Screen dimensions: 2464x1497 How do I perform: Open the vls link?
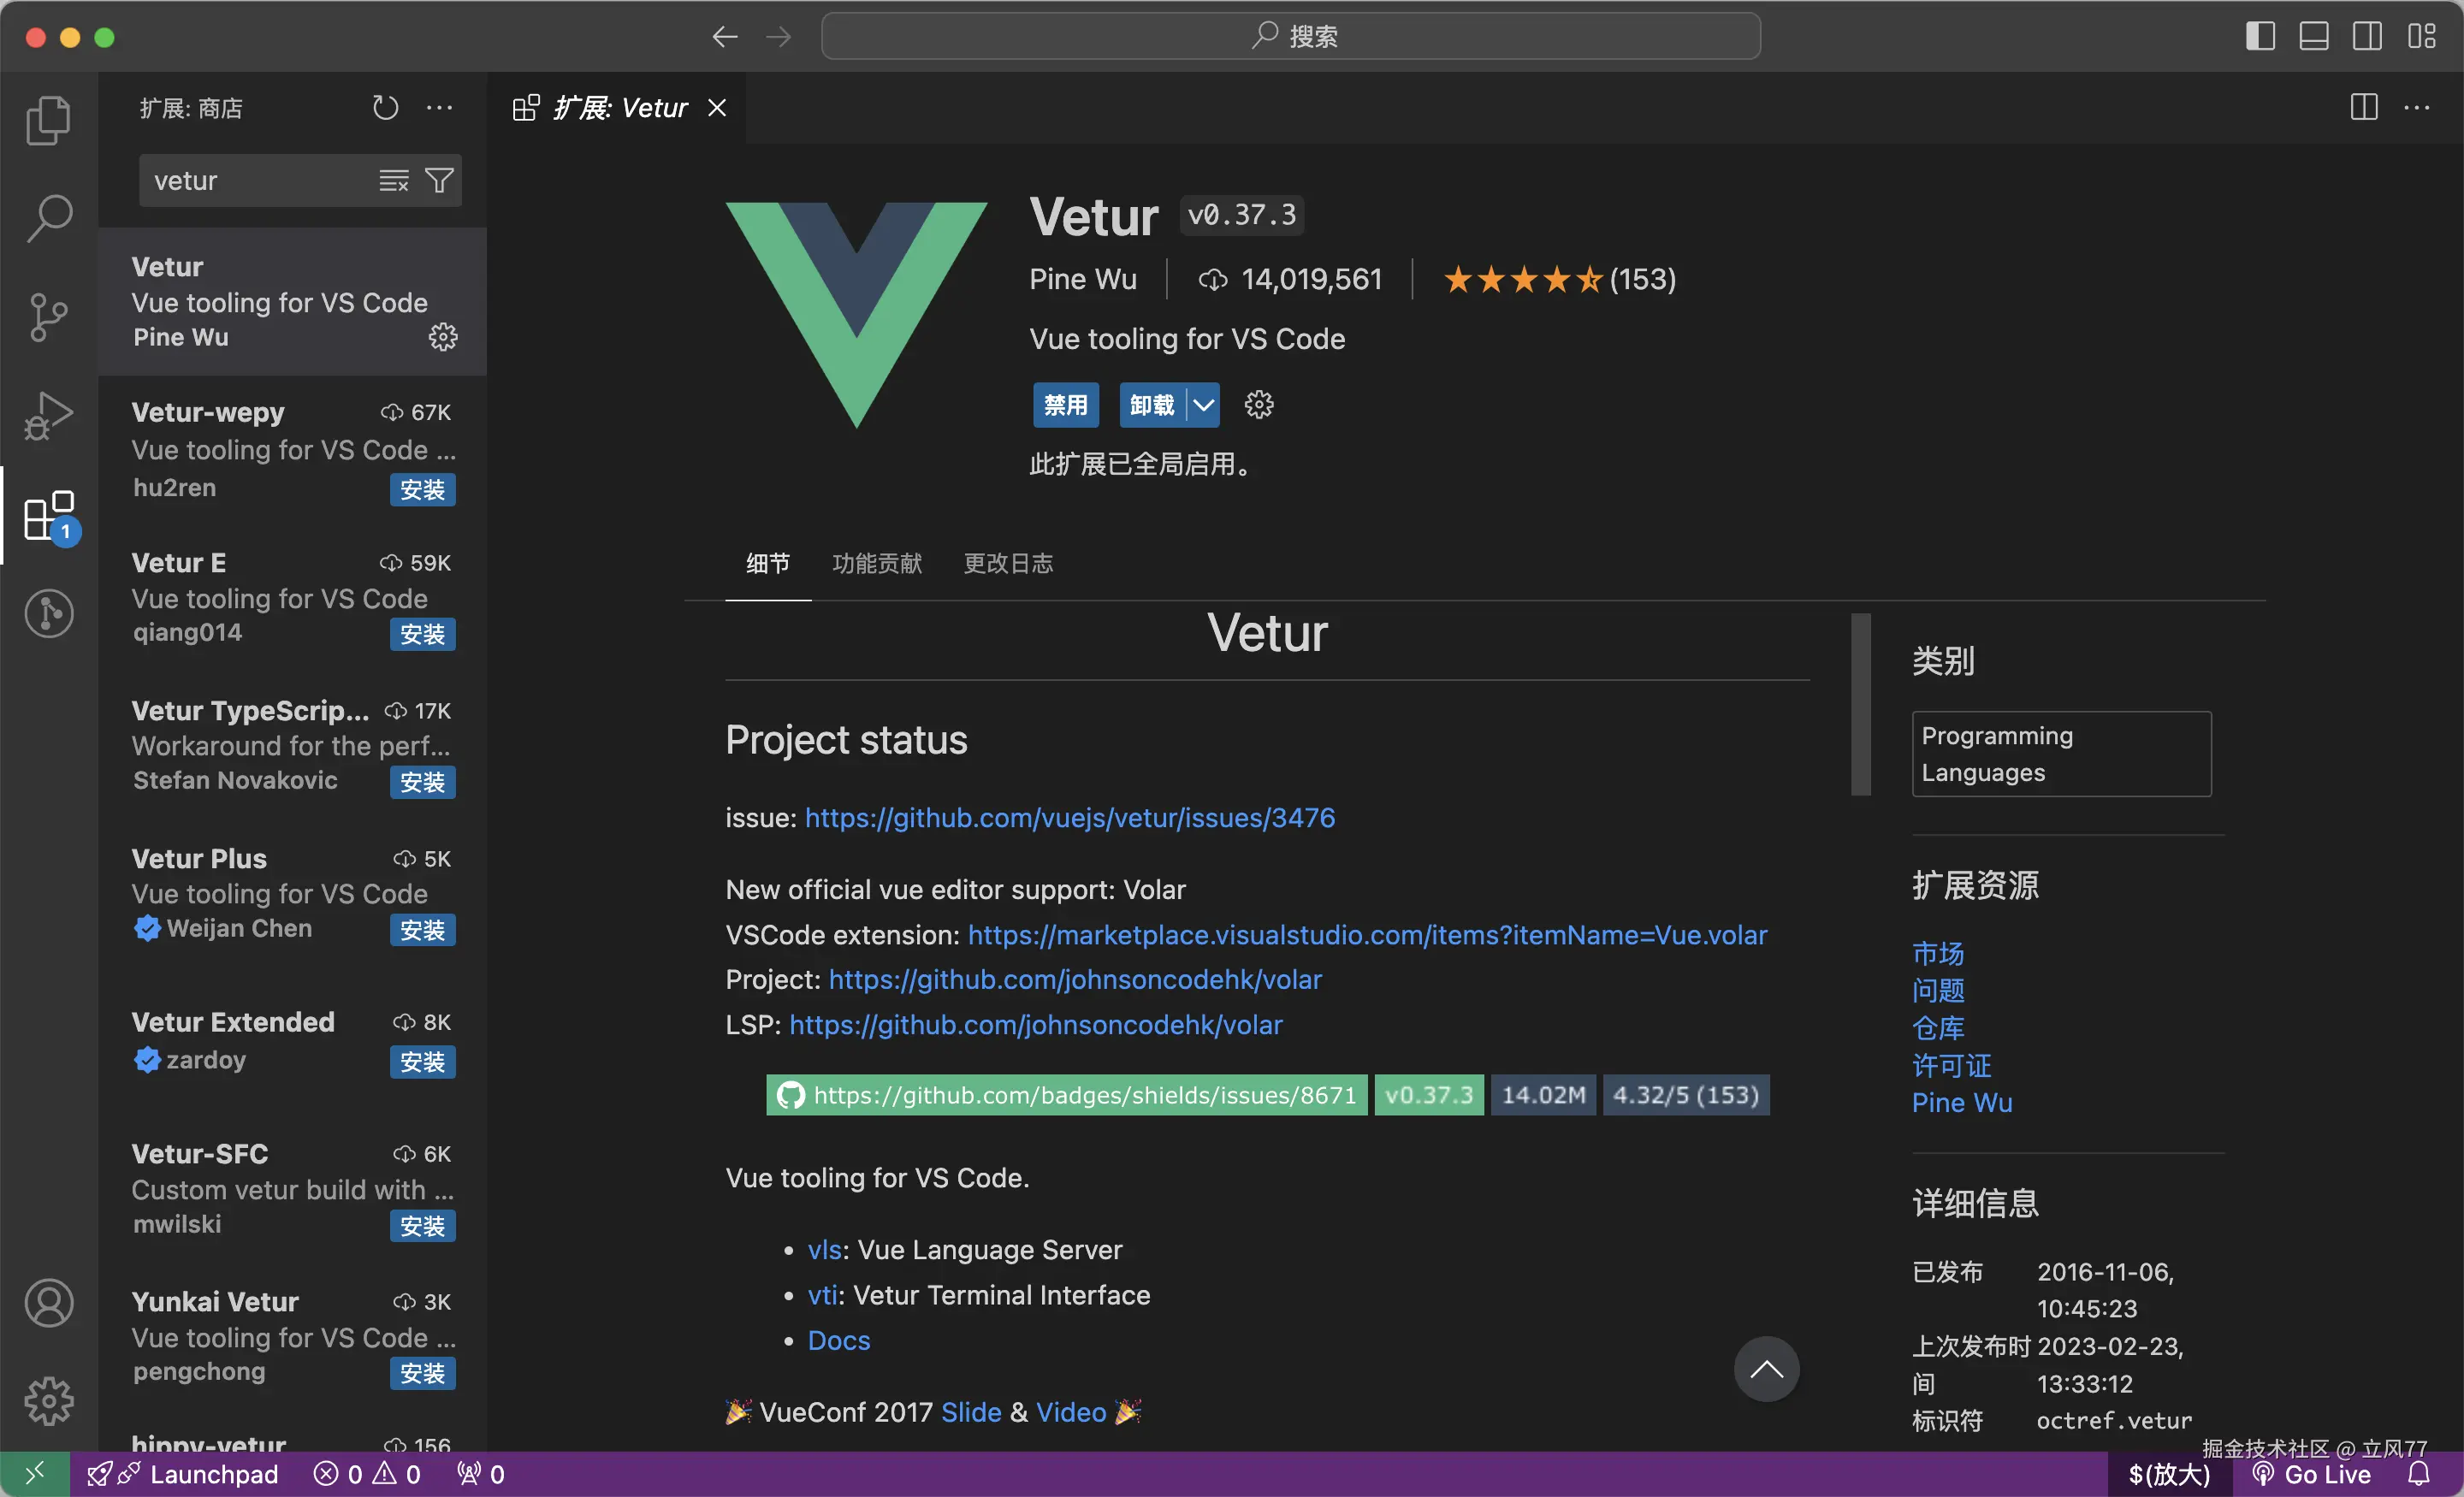[824, 1250]
